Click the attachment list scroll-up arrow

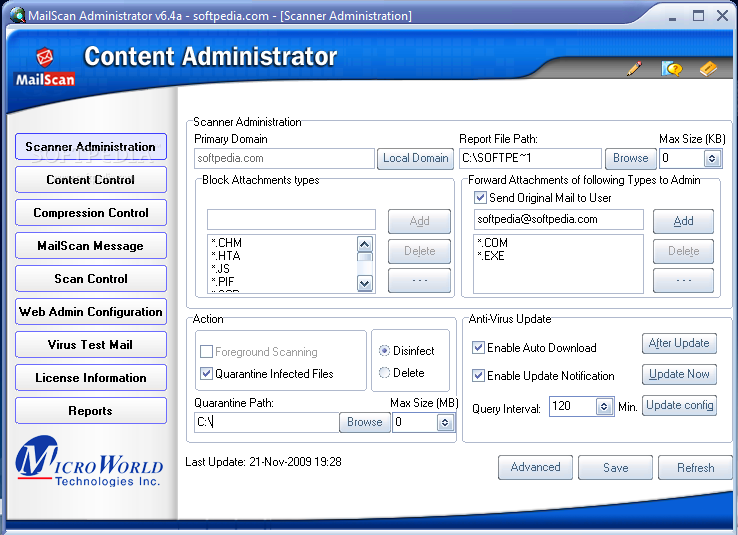[x=365, y=244]
